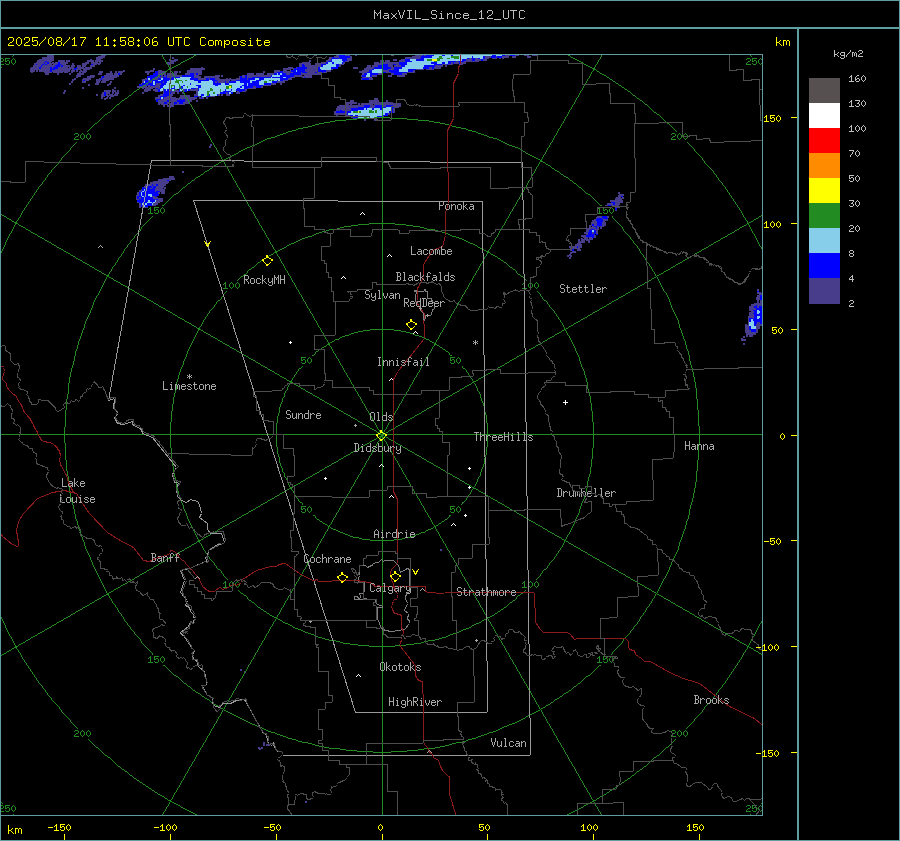Click the echo cell at the east map edge
Viewport: 900px width, 841px height.
754,315
